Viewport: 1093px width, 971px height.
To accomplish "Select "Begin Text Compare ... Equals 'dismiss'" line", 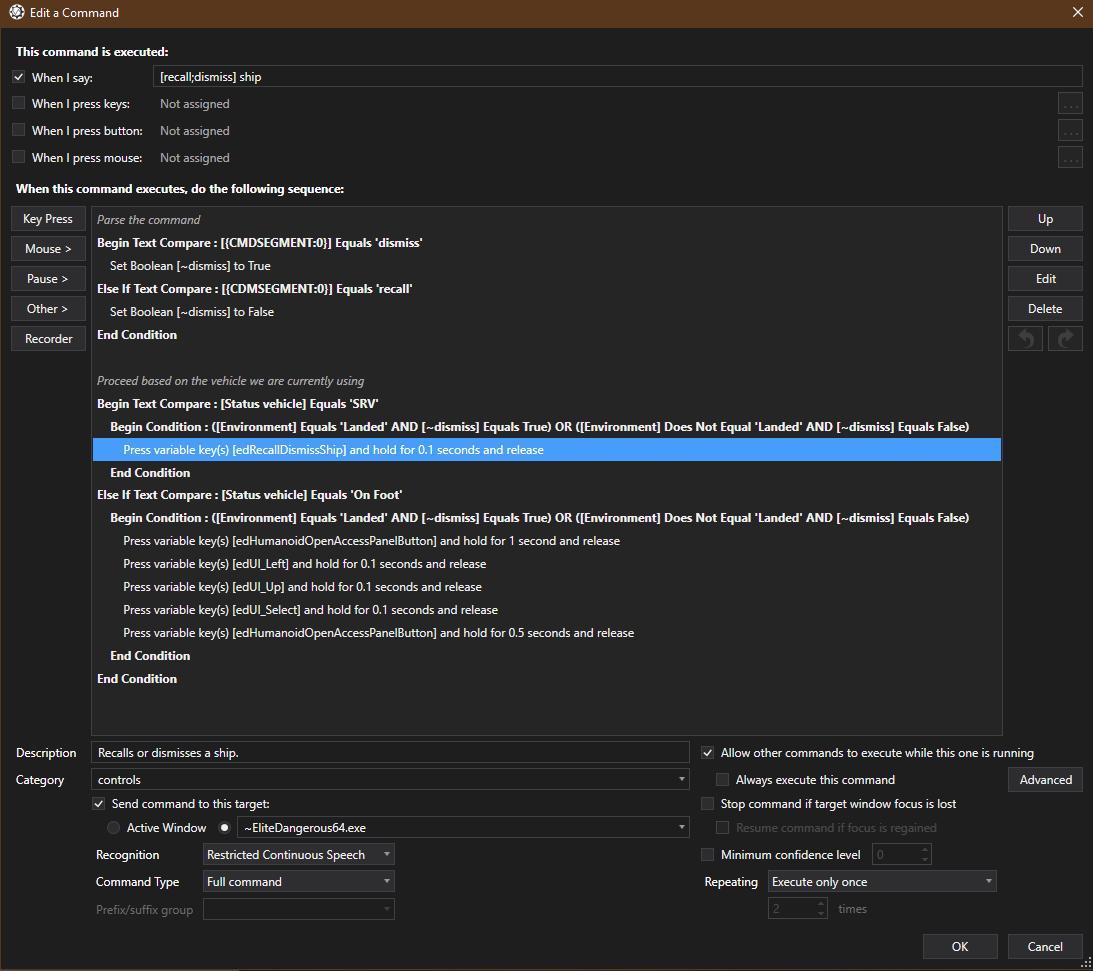I will (x=546, y=243).
